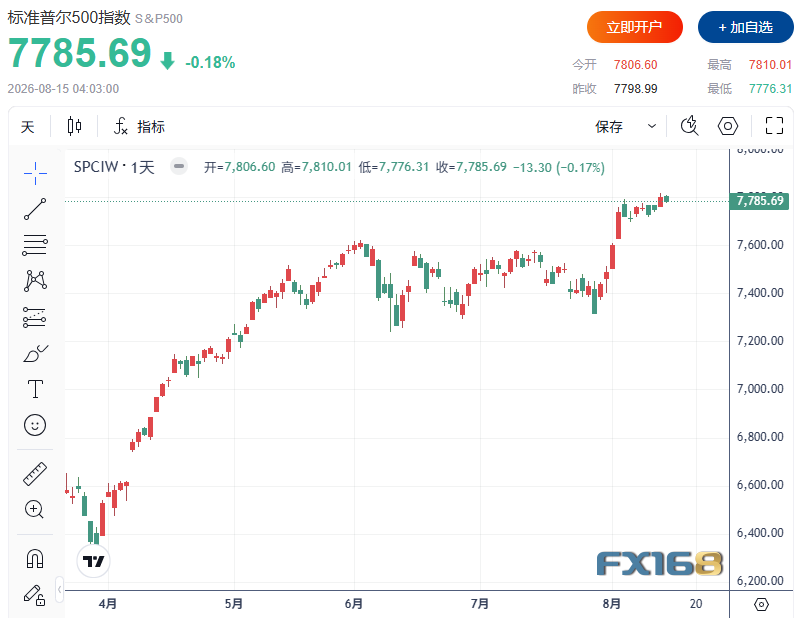The width and height of the screenshot is (803, 618).
Task: Select the XABCD pattern tool
Action: pos(35,281)
